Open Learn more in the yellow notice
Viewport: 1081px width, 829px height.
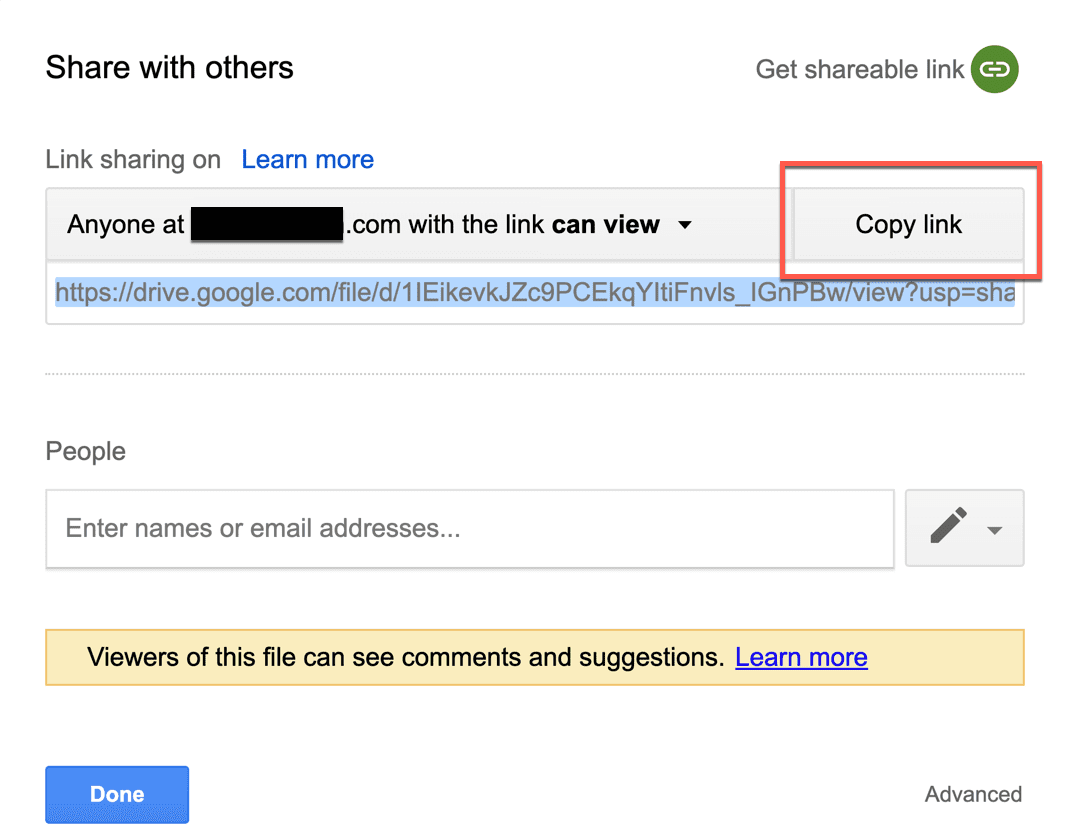pyautogui.click(x=801, y=657)
